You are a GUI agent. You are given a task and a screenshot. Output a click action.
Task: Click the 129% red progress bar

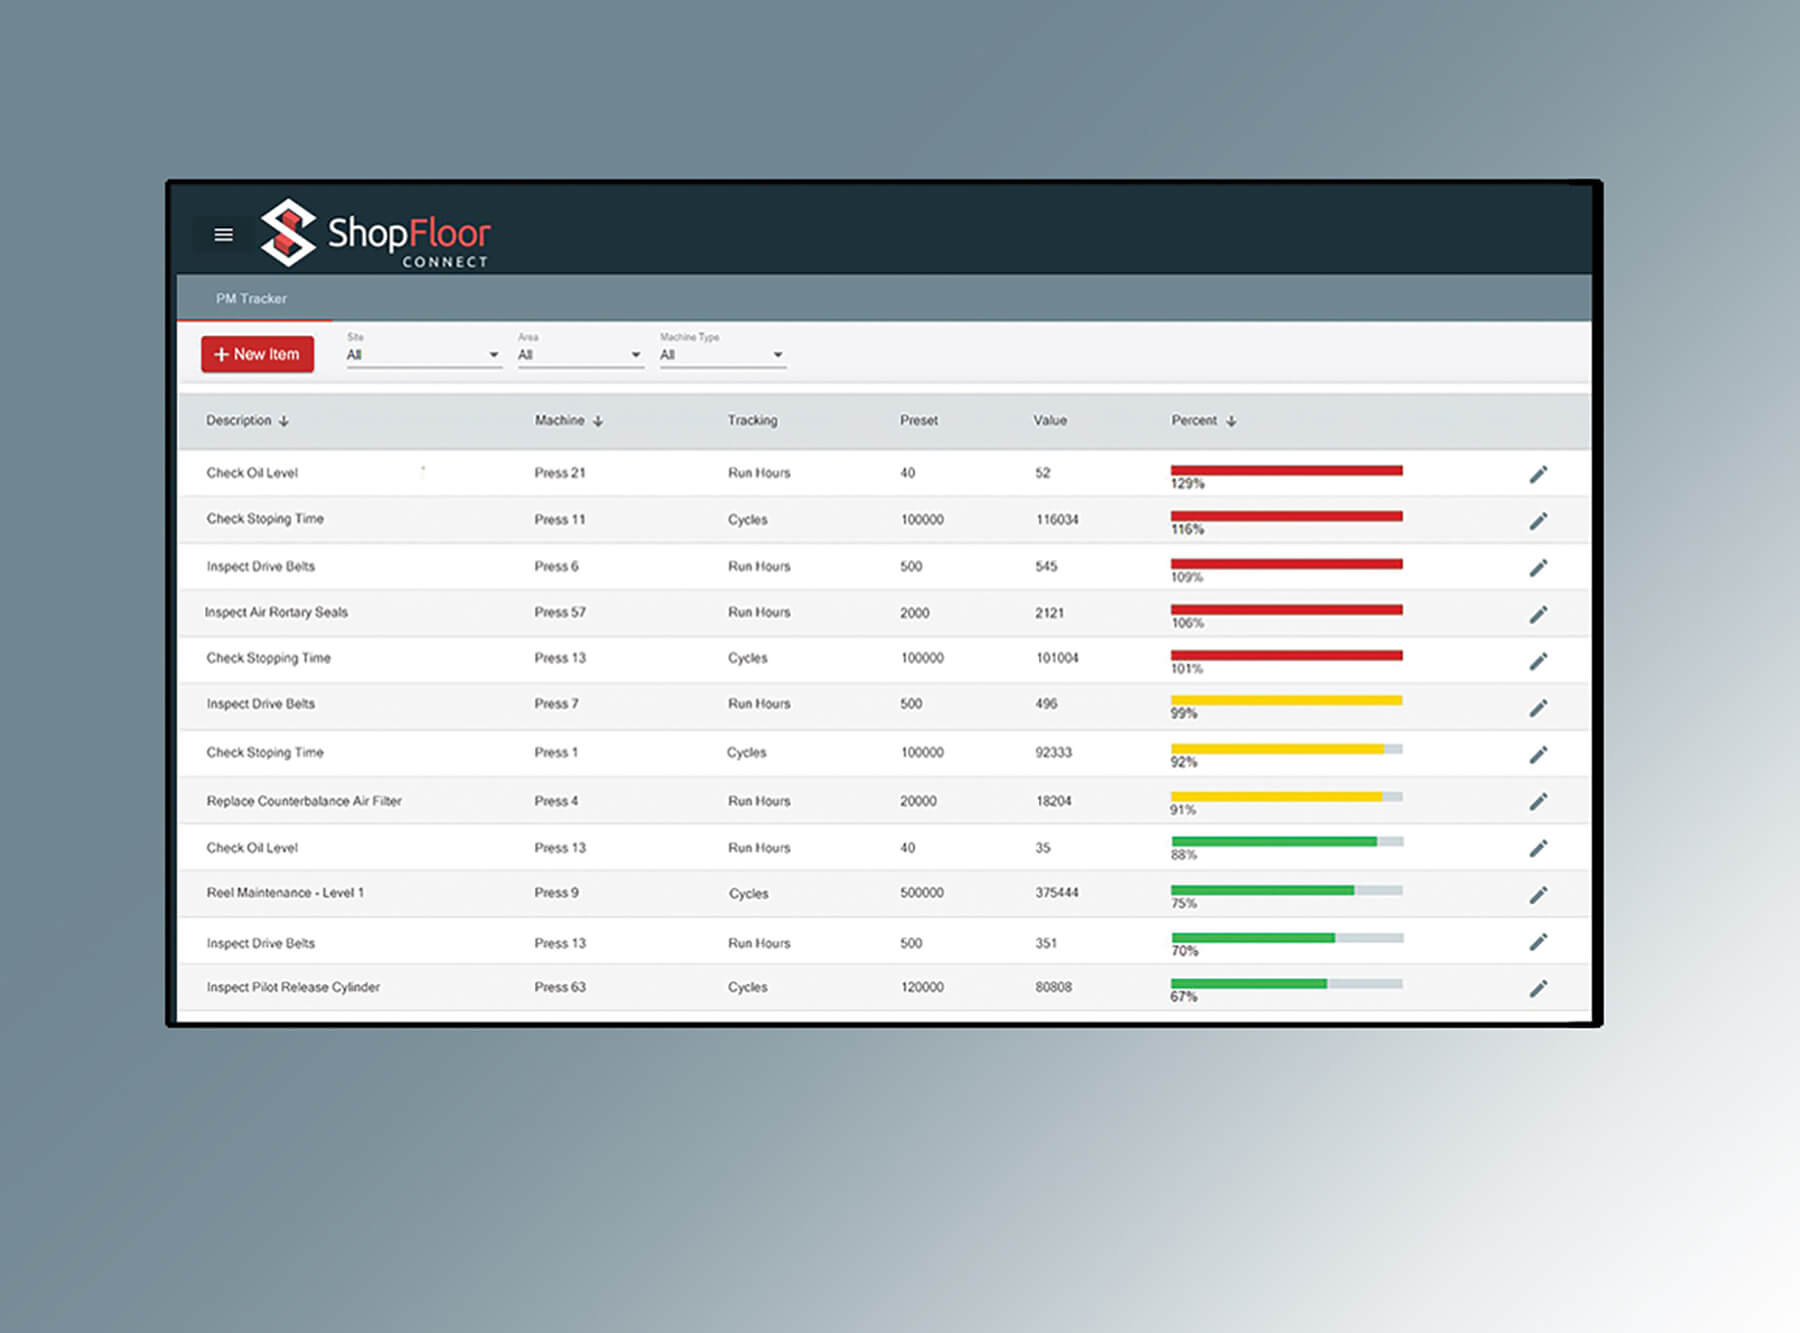(1286, 470)
